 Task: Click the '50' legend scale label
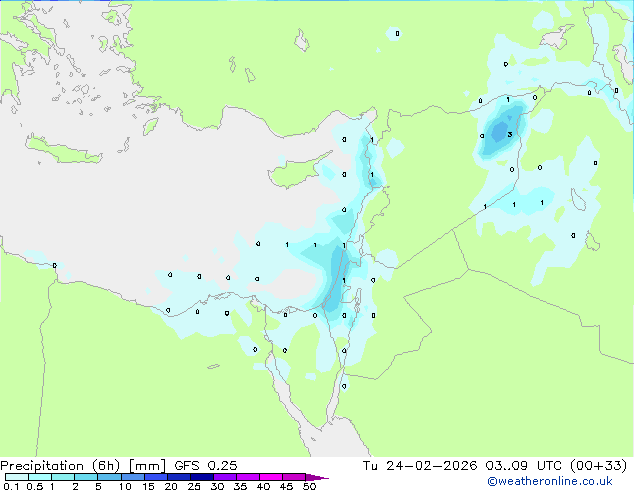click(x=309, y=486)
